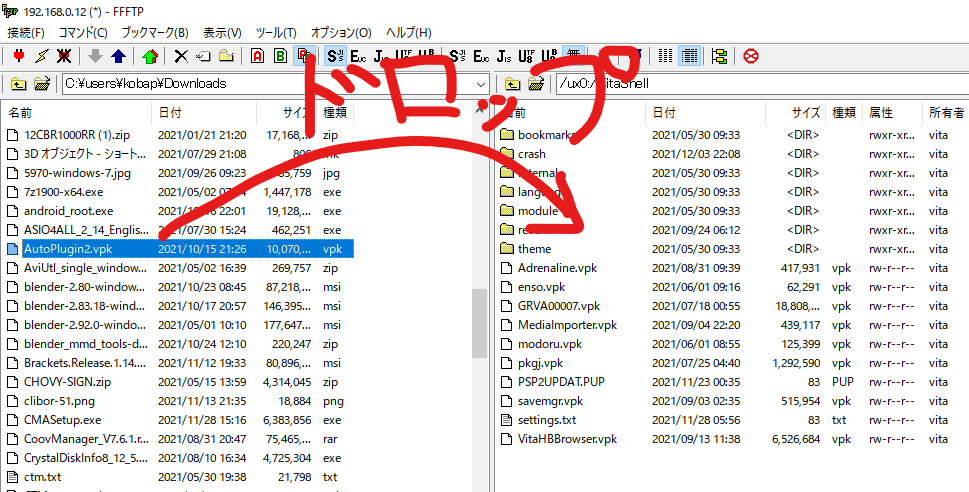Expand the local path dropdown

click(x=481, y=83)
